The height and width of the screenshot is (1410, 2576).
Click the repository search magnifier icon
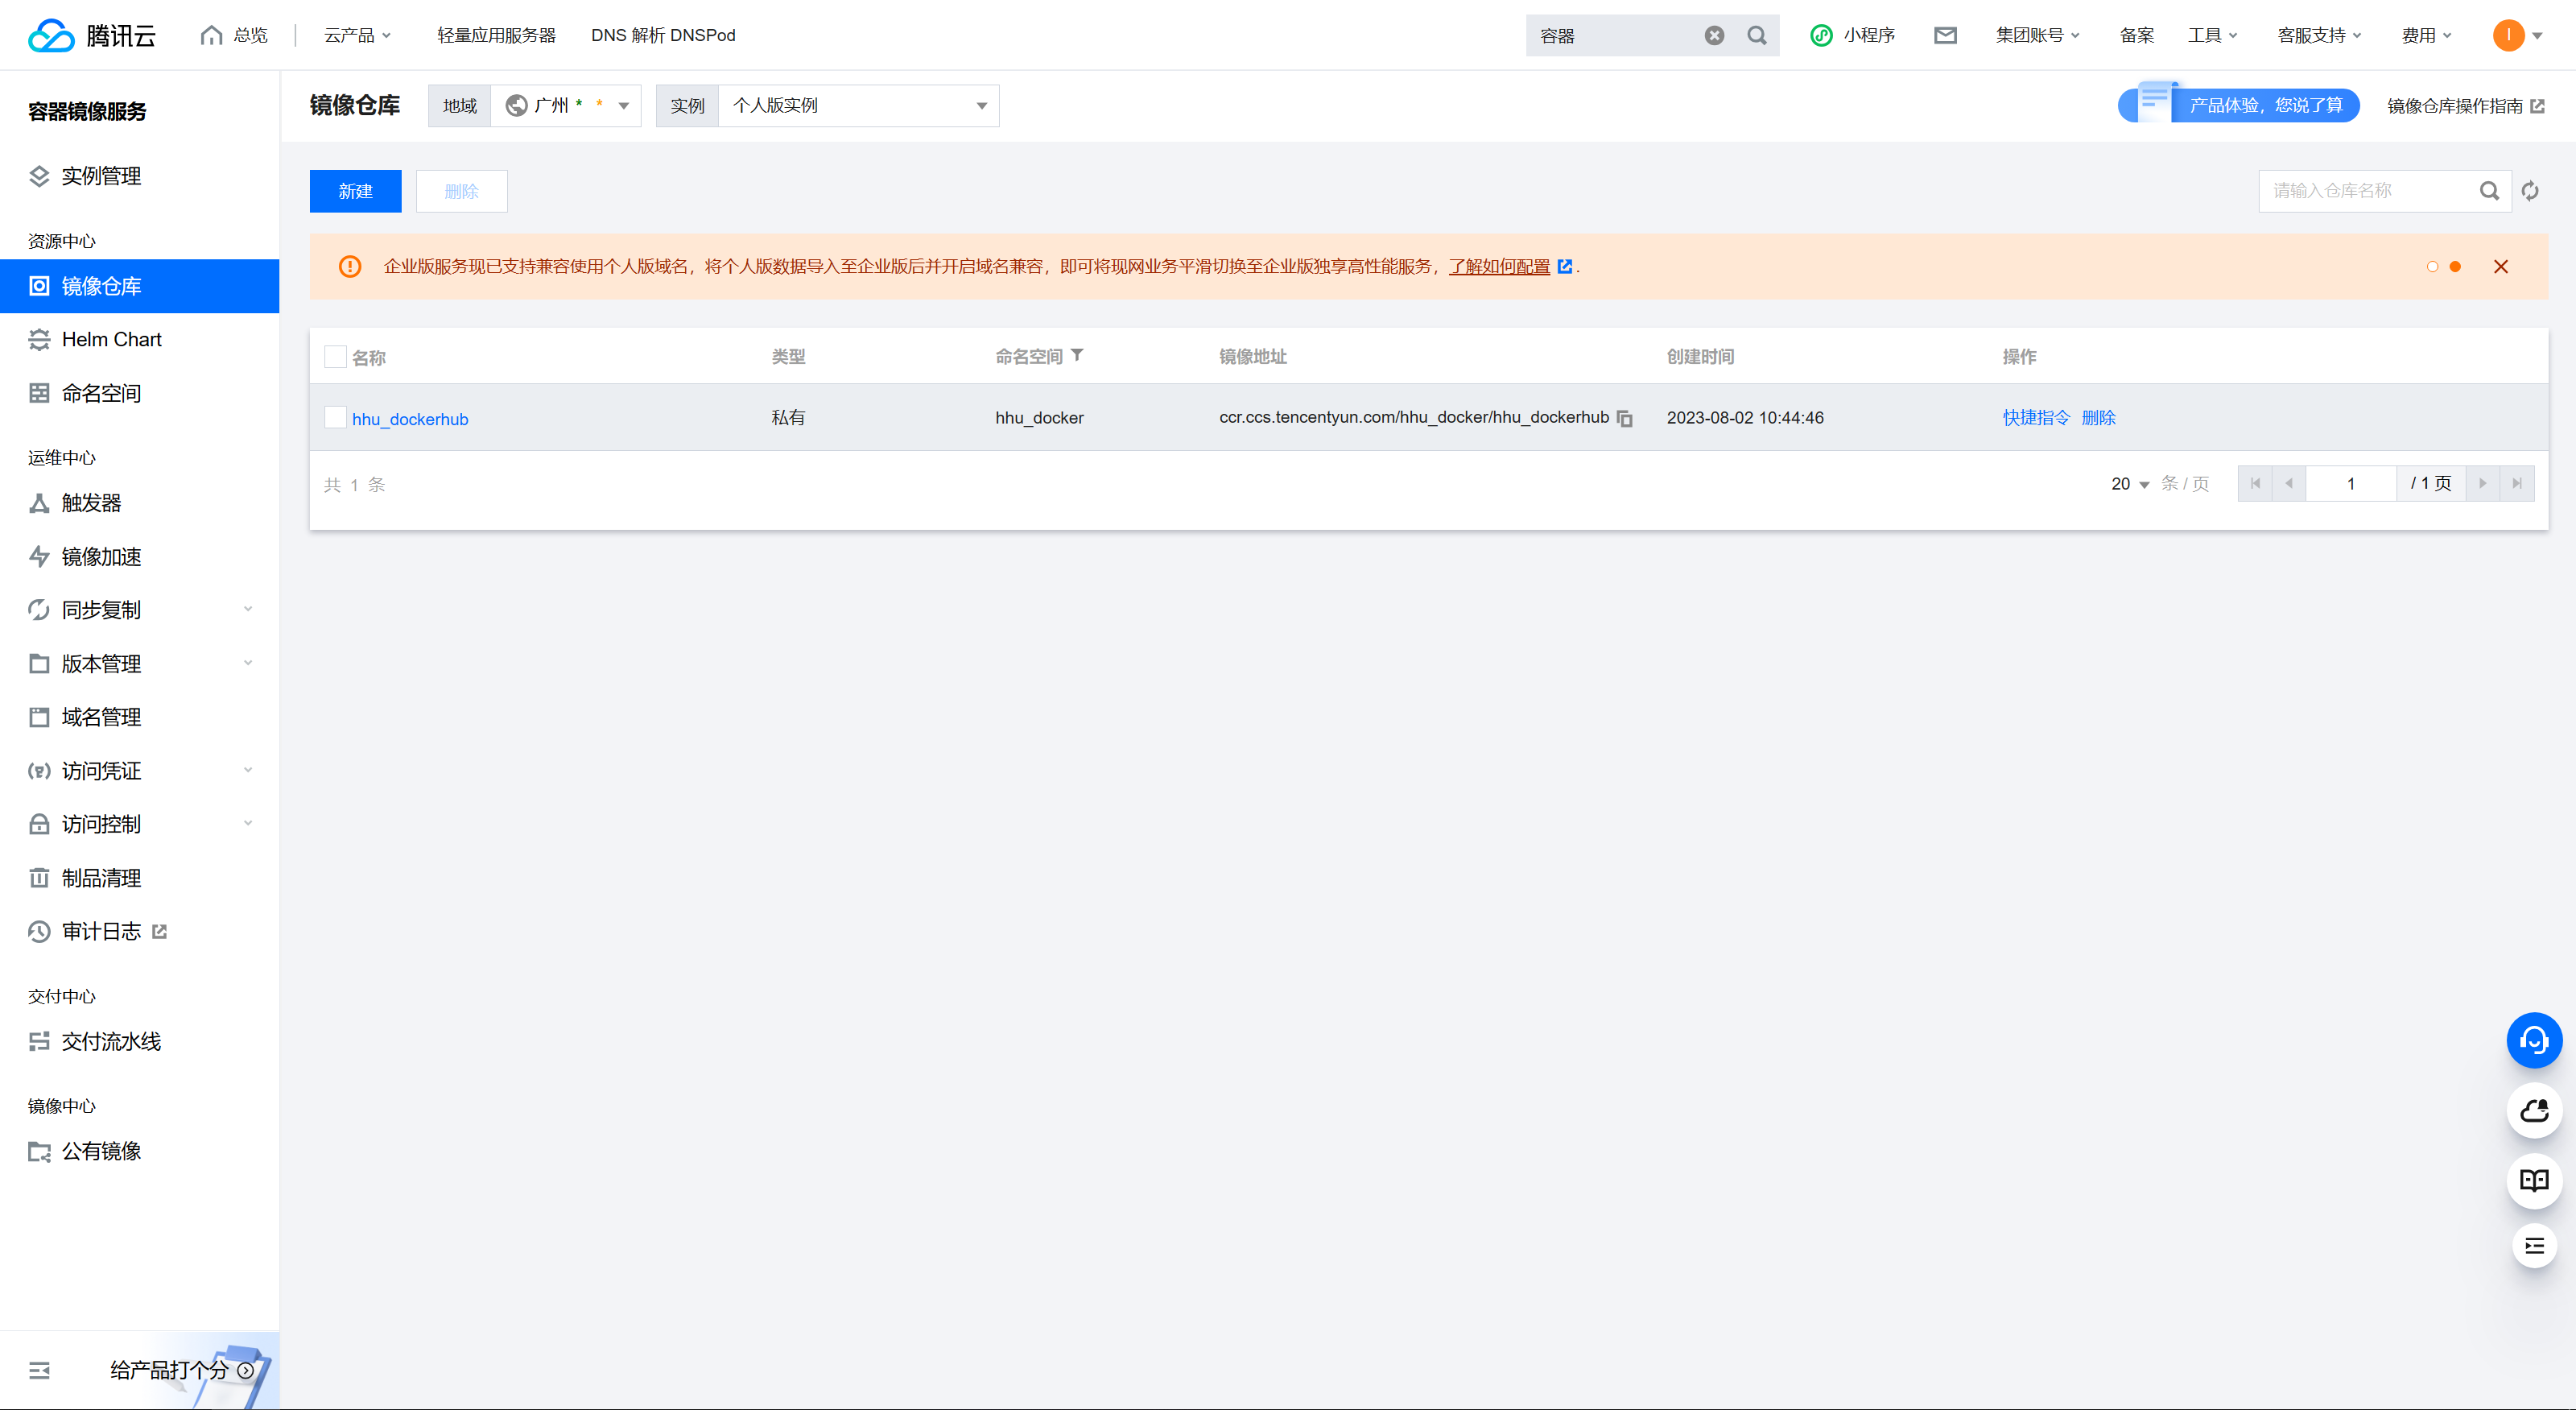point(2489,190)
